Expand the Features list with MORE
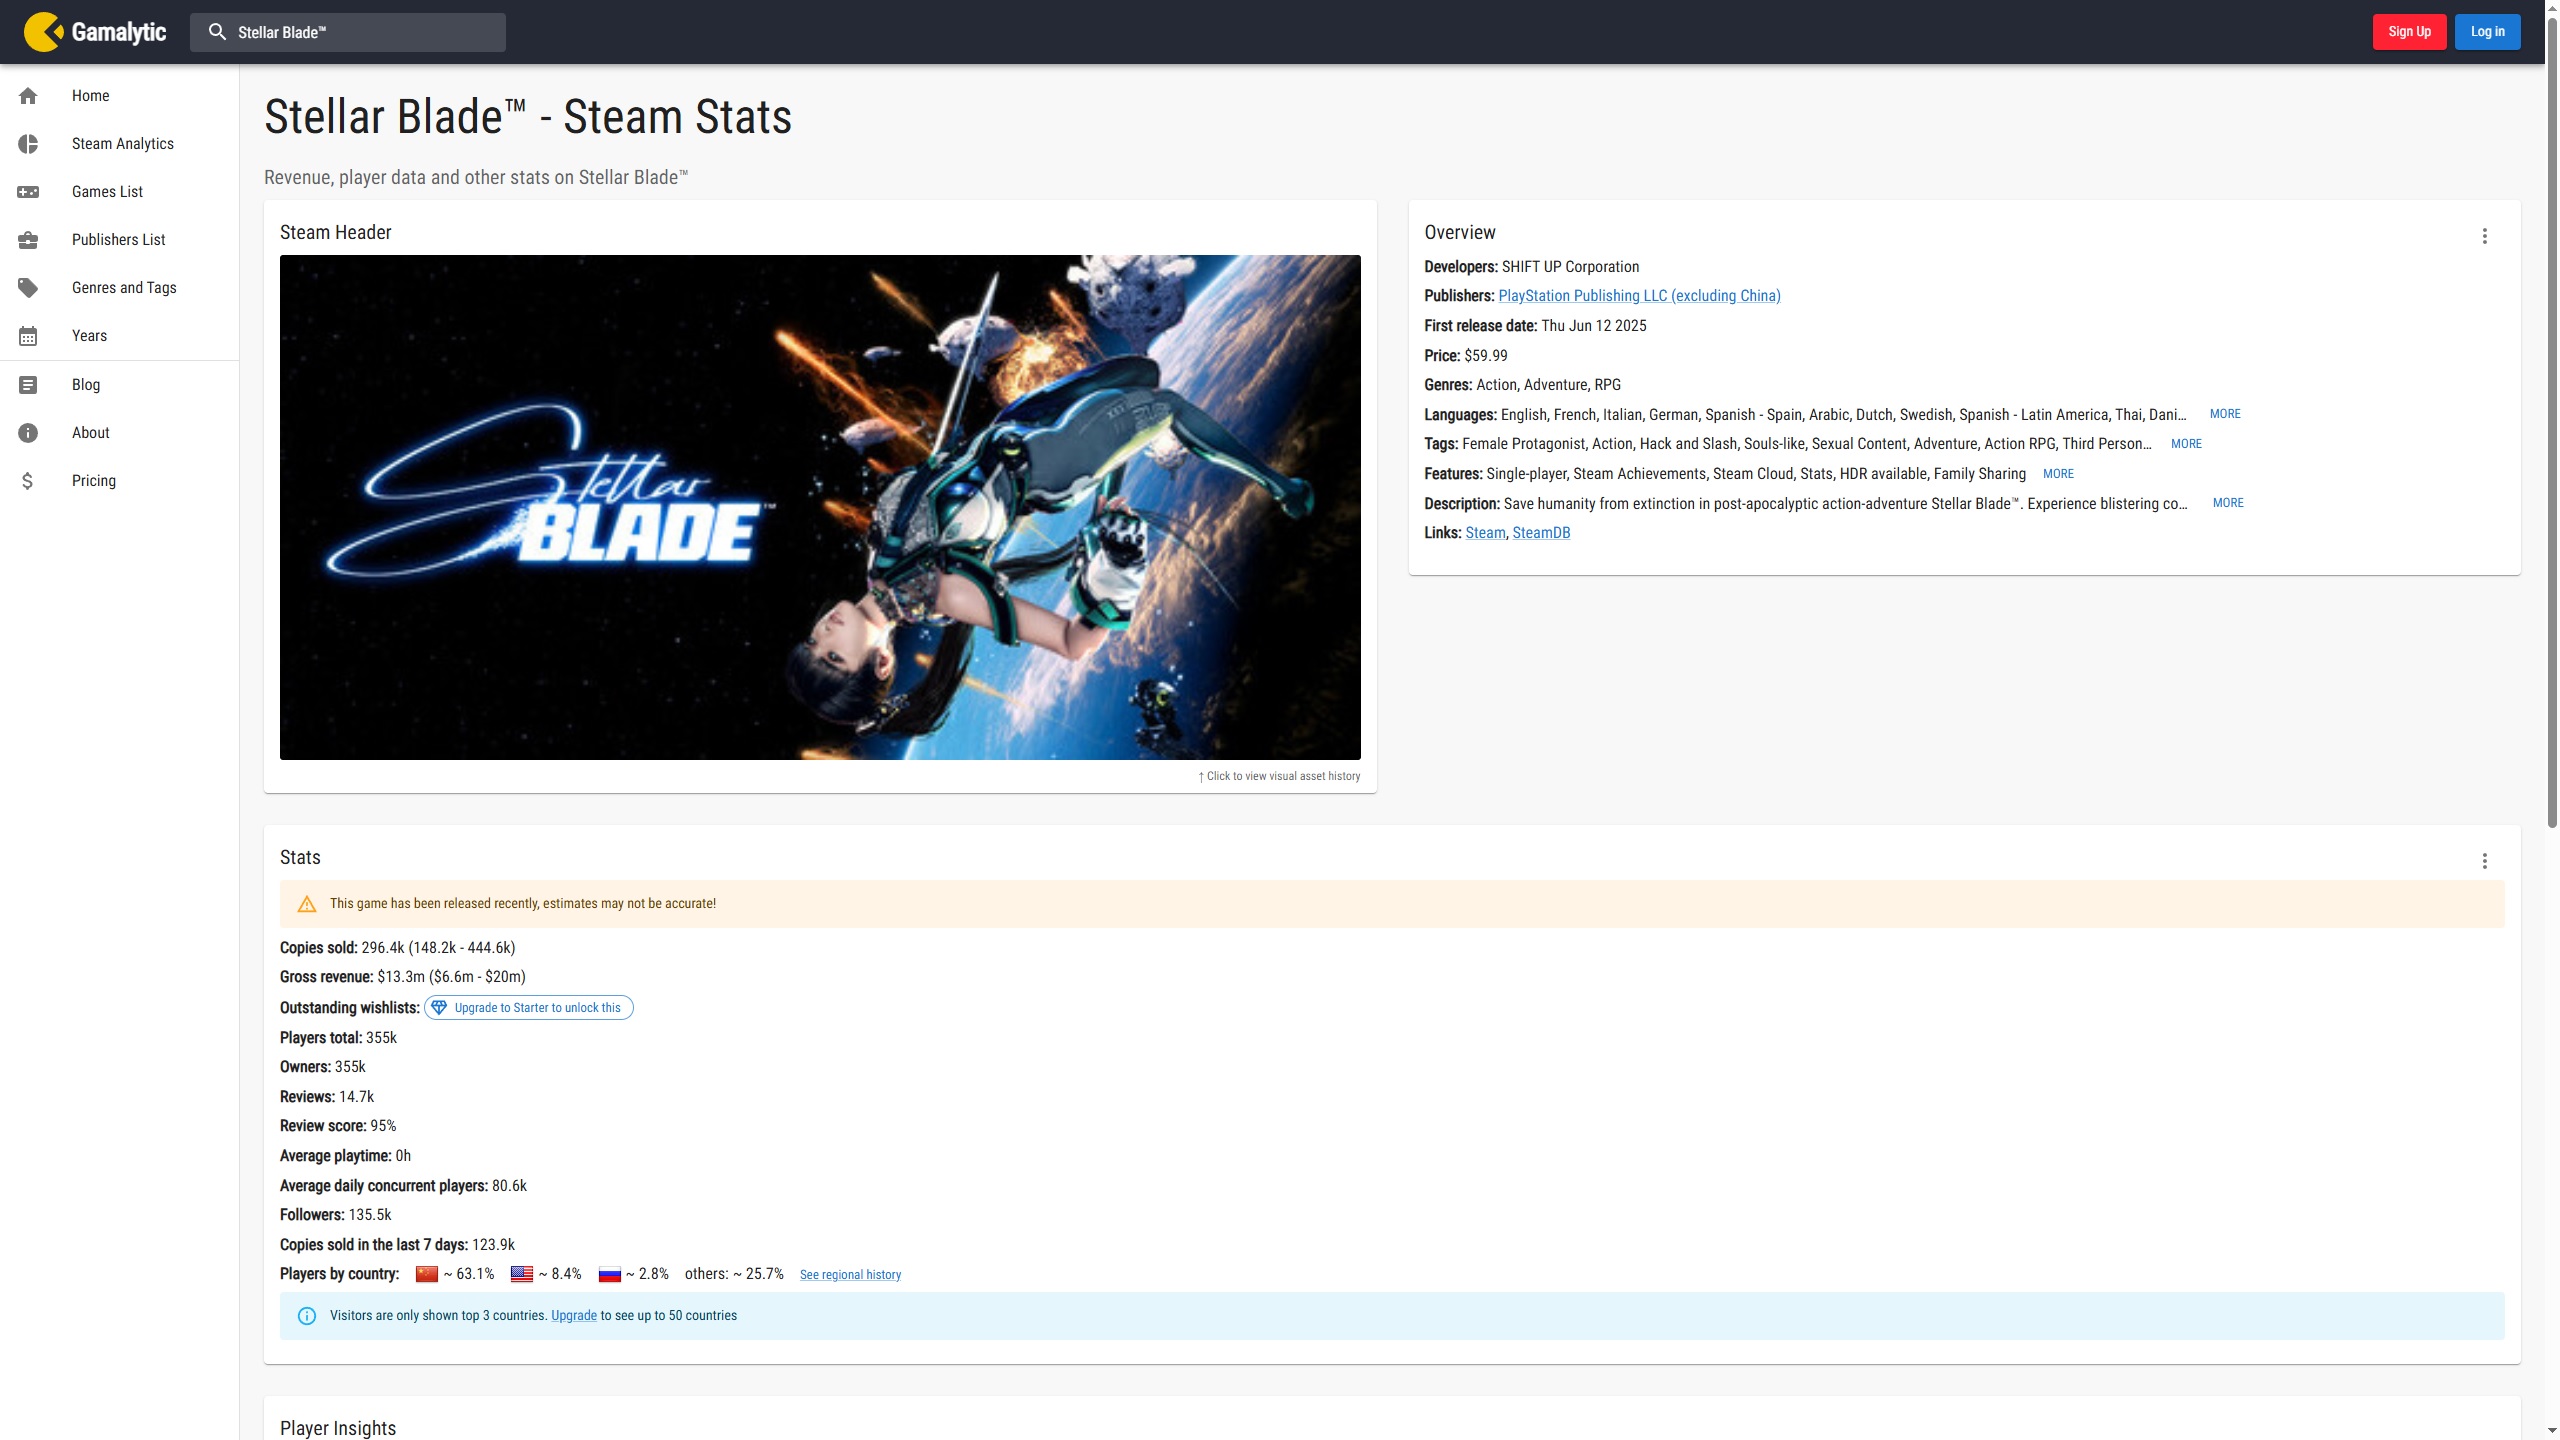This screenshot has width=2560, height=1440. (x=2058, y=474)
